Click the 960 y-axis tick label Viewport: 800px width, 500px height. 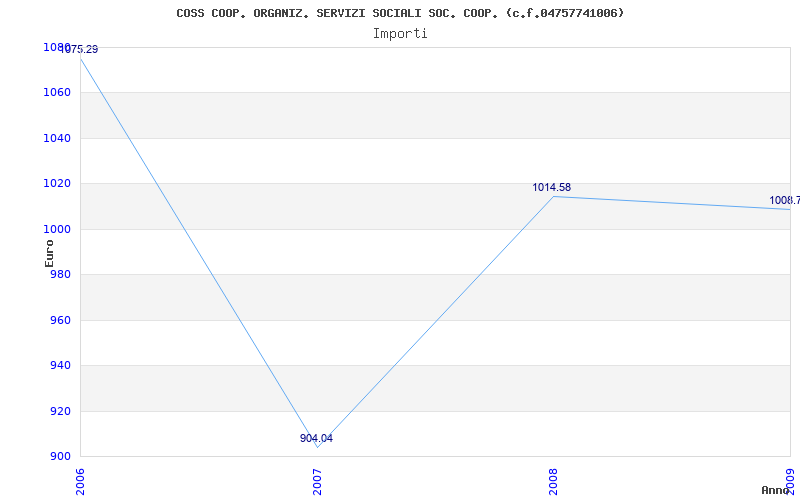tap(63, 320)
